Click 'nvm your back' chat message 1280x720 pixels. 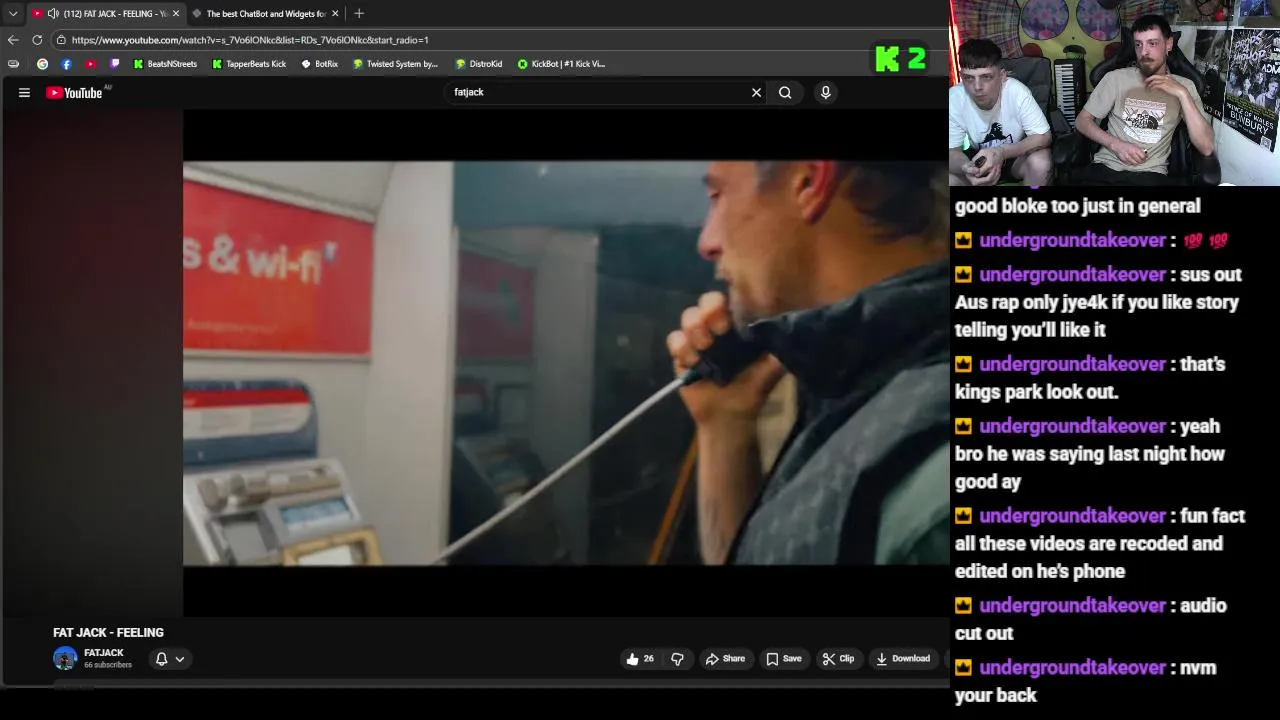tap(1086, 681)
